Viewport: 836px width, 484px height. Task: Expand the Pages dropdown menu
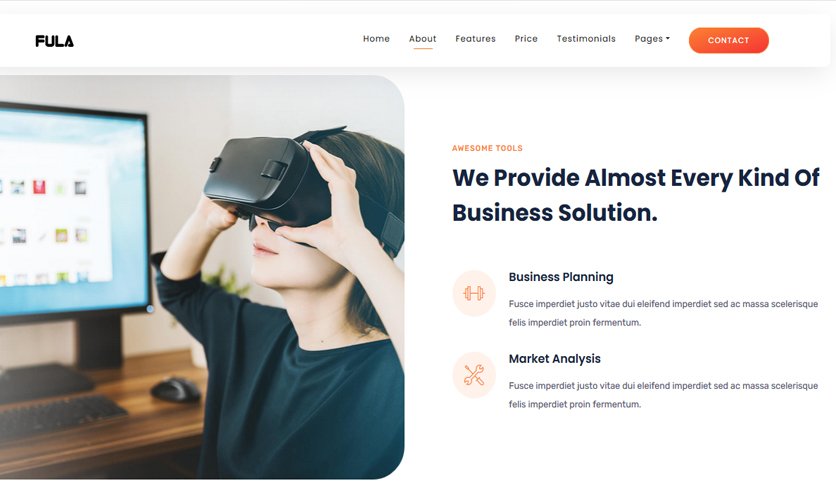coord(652,39)
